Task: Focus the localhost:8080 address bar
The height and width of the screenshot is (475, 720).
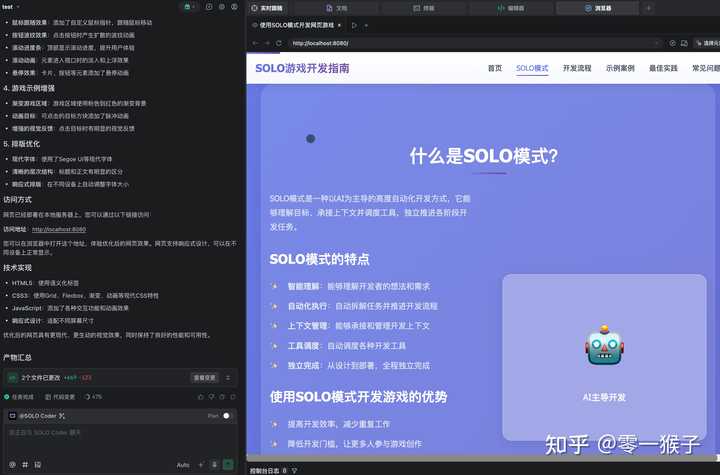Action: (x=473, y=43)
